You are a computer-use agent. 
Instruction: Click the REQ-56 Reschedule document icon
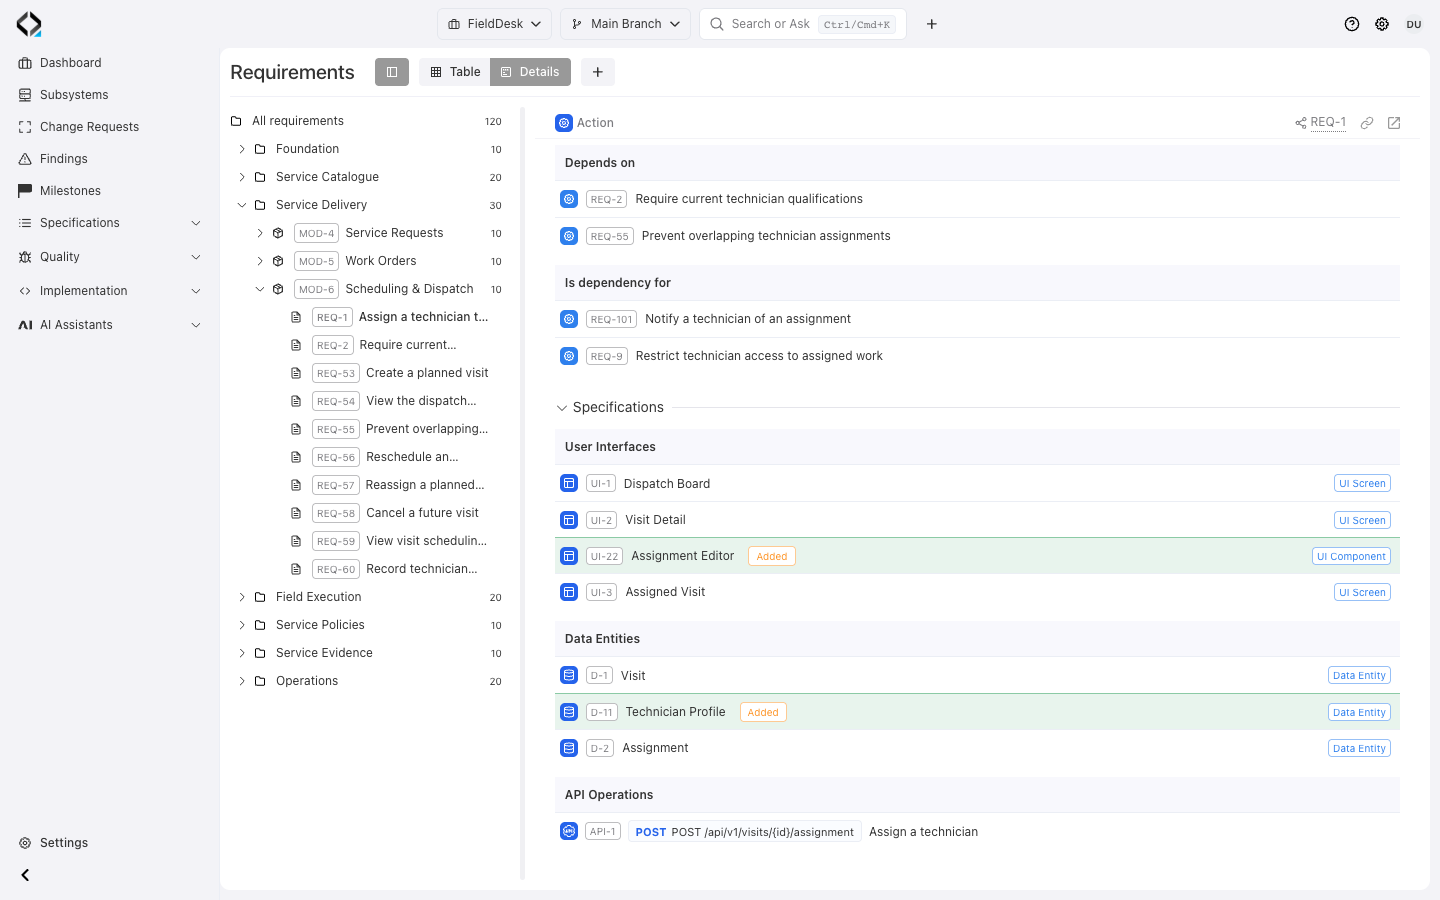[296, 457]
